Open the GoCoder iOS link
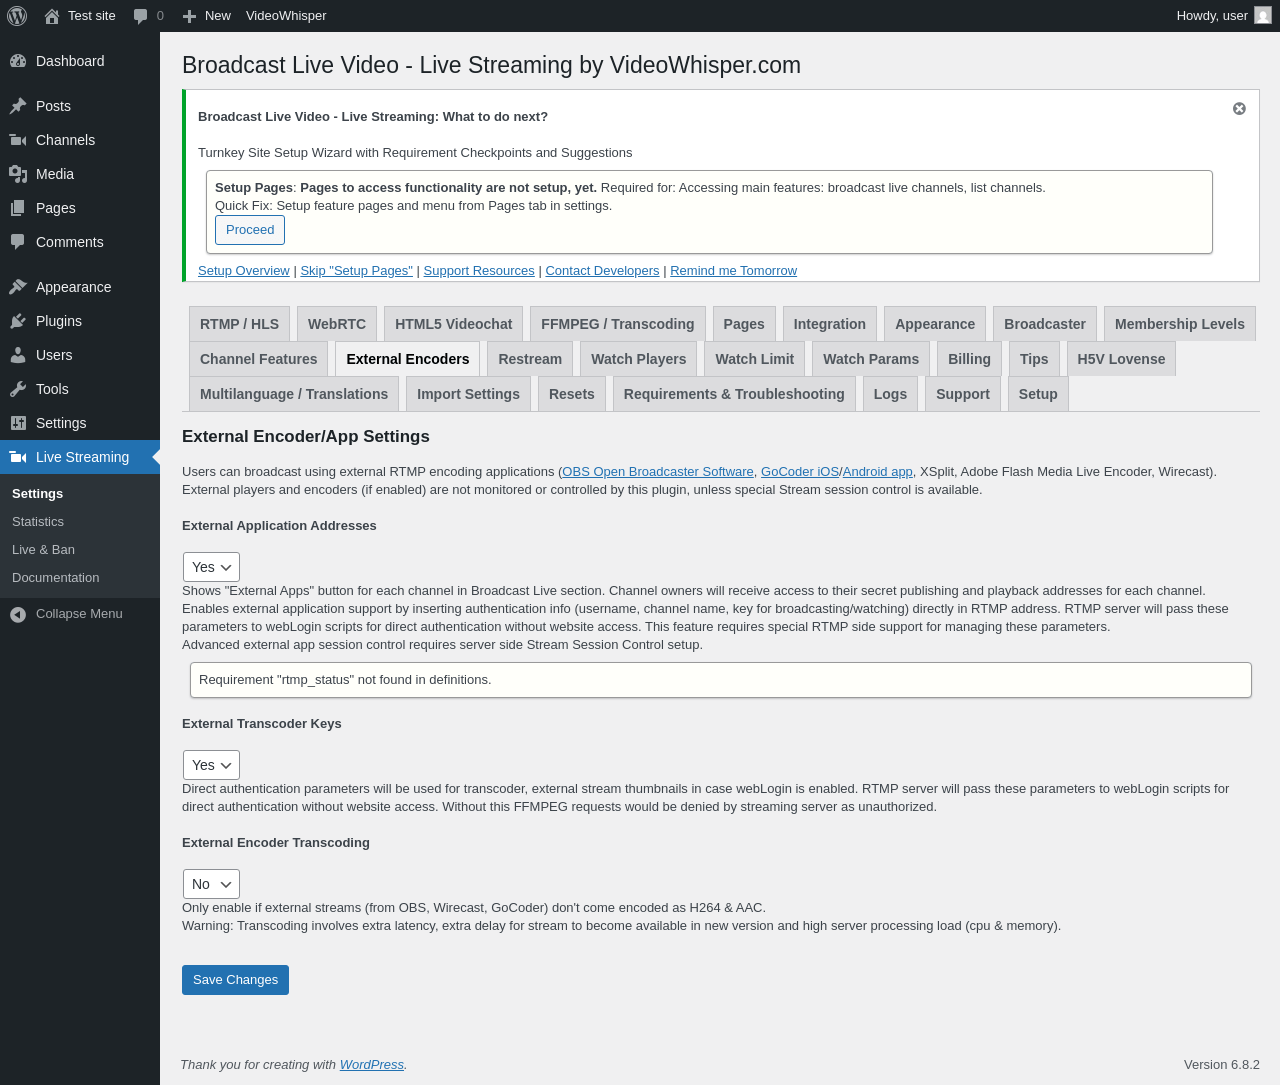Image resolution: width=1280 pixels, height=1085 pixels. point(800,472)
